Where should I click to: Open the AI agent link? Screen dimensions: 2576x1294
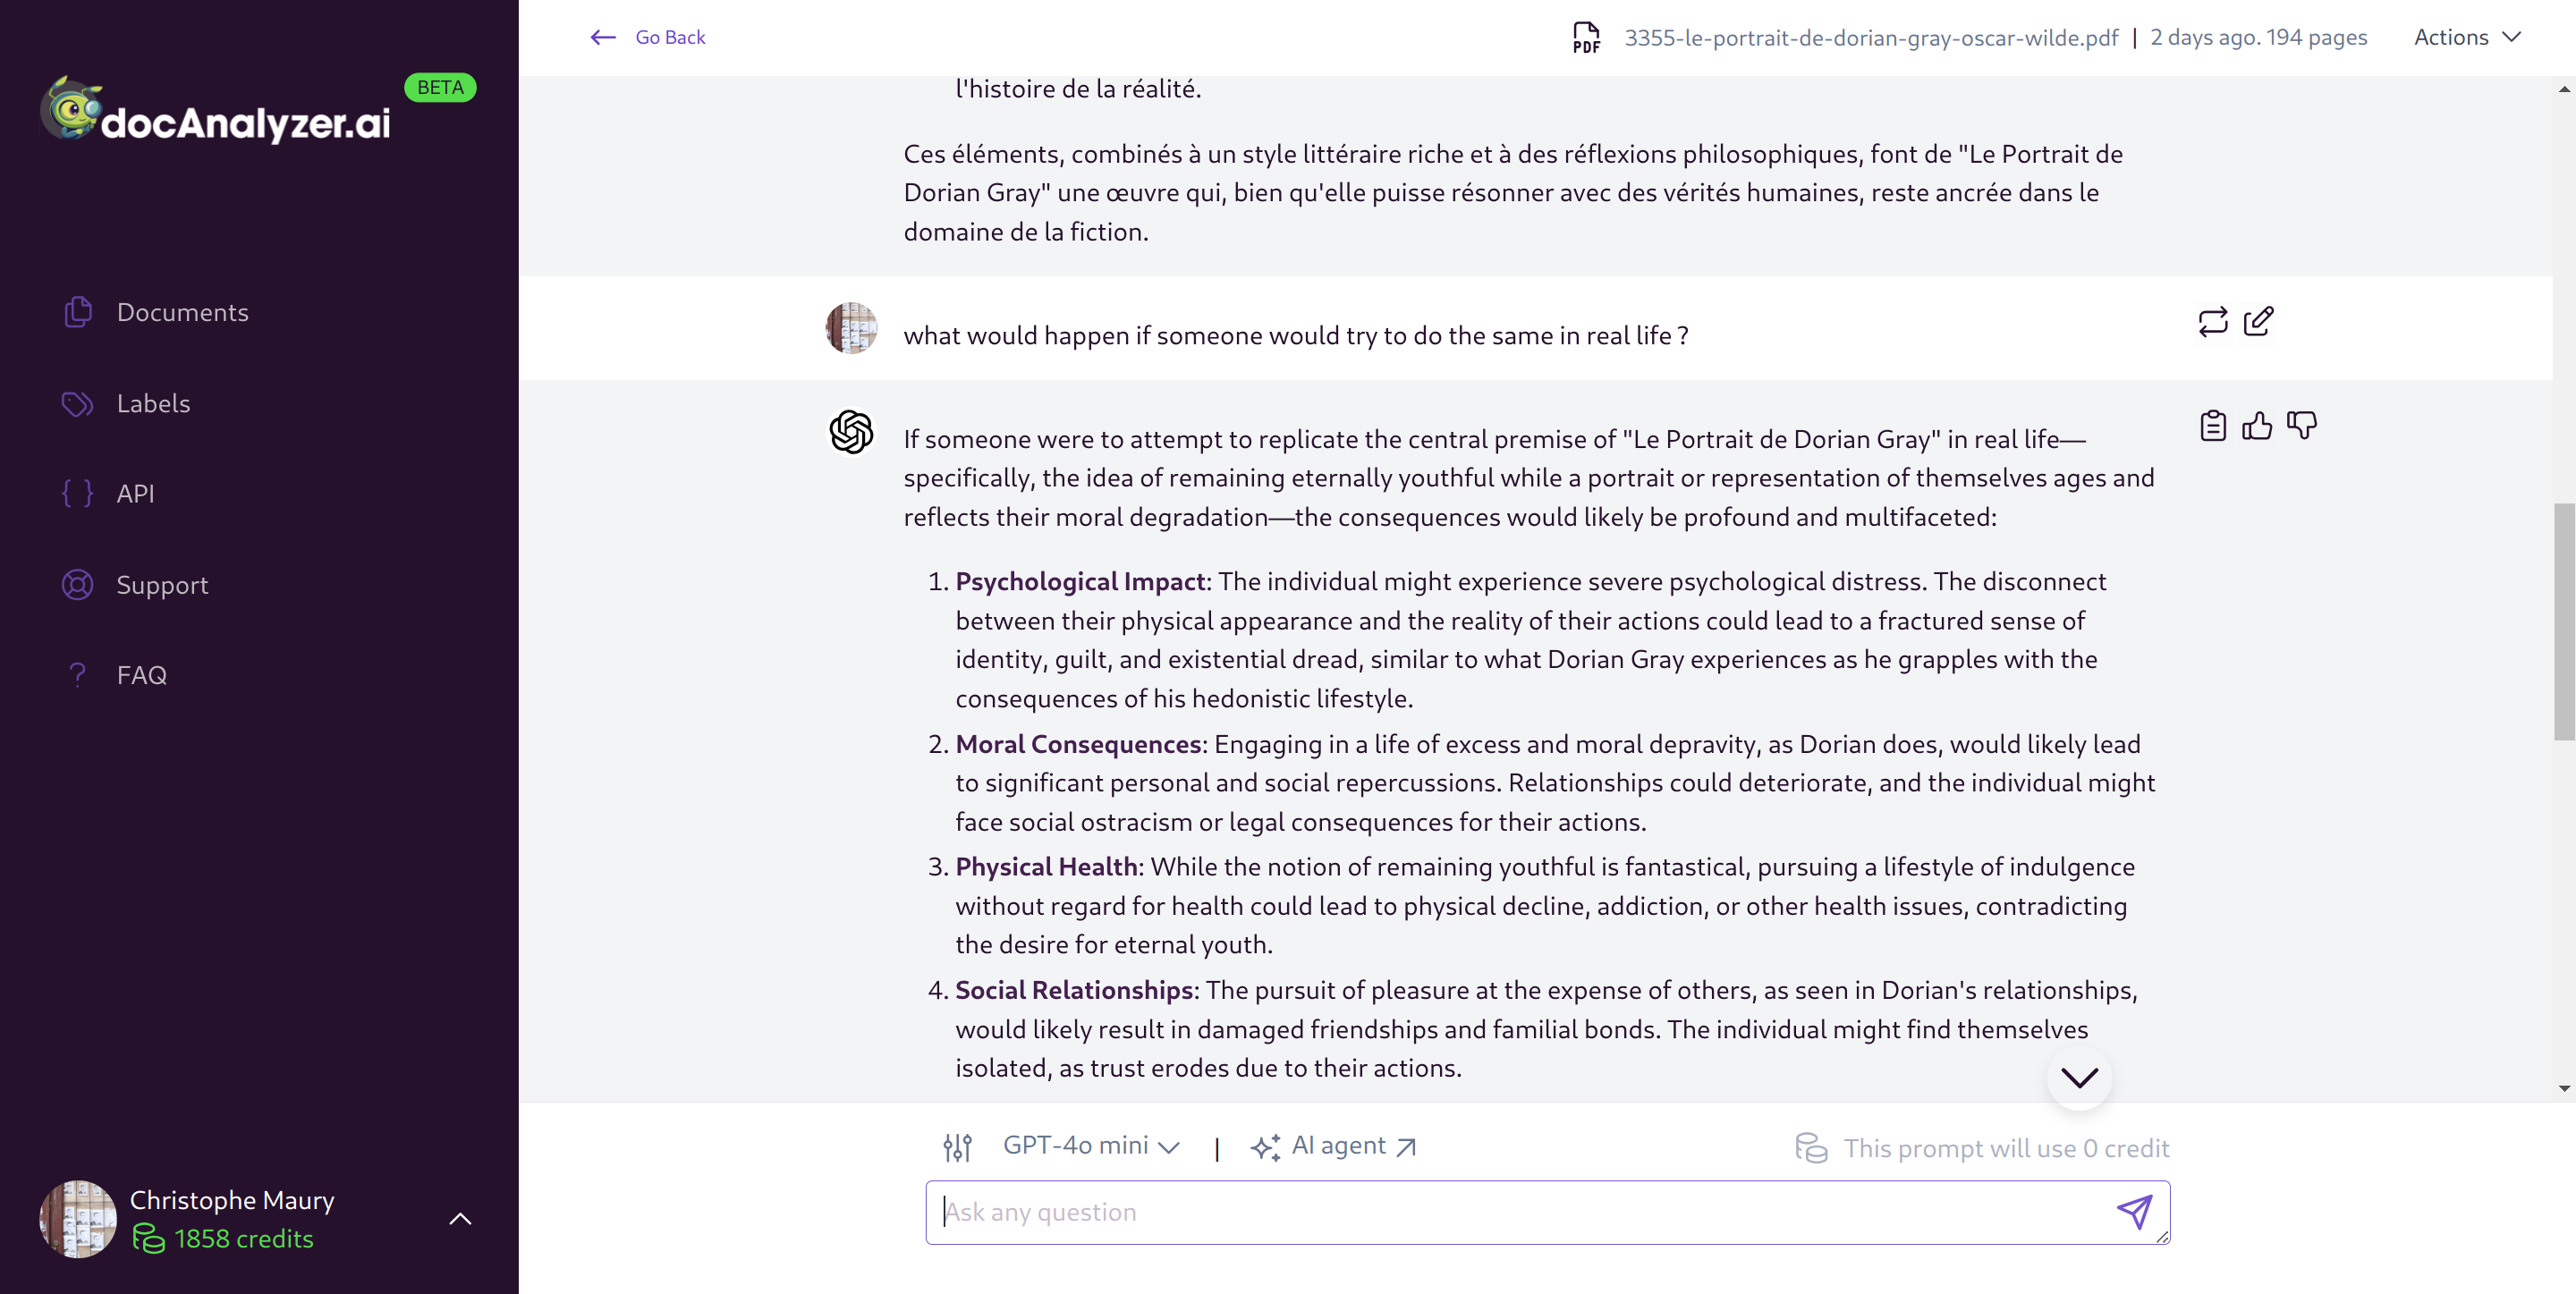[x=1337, y=1146]
